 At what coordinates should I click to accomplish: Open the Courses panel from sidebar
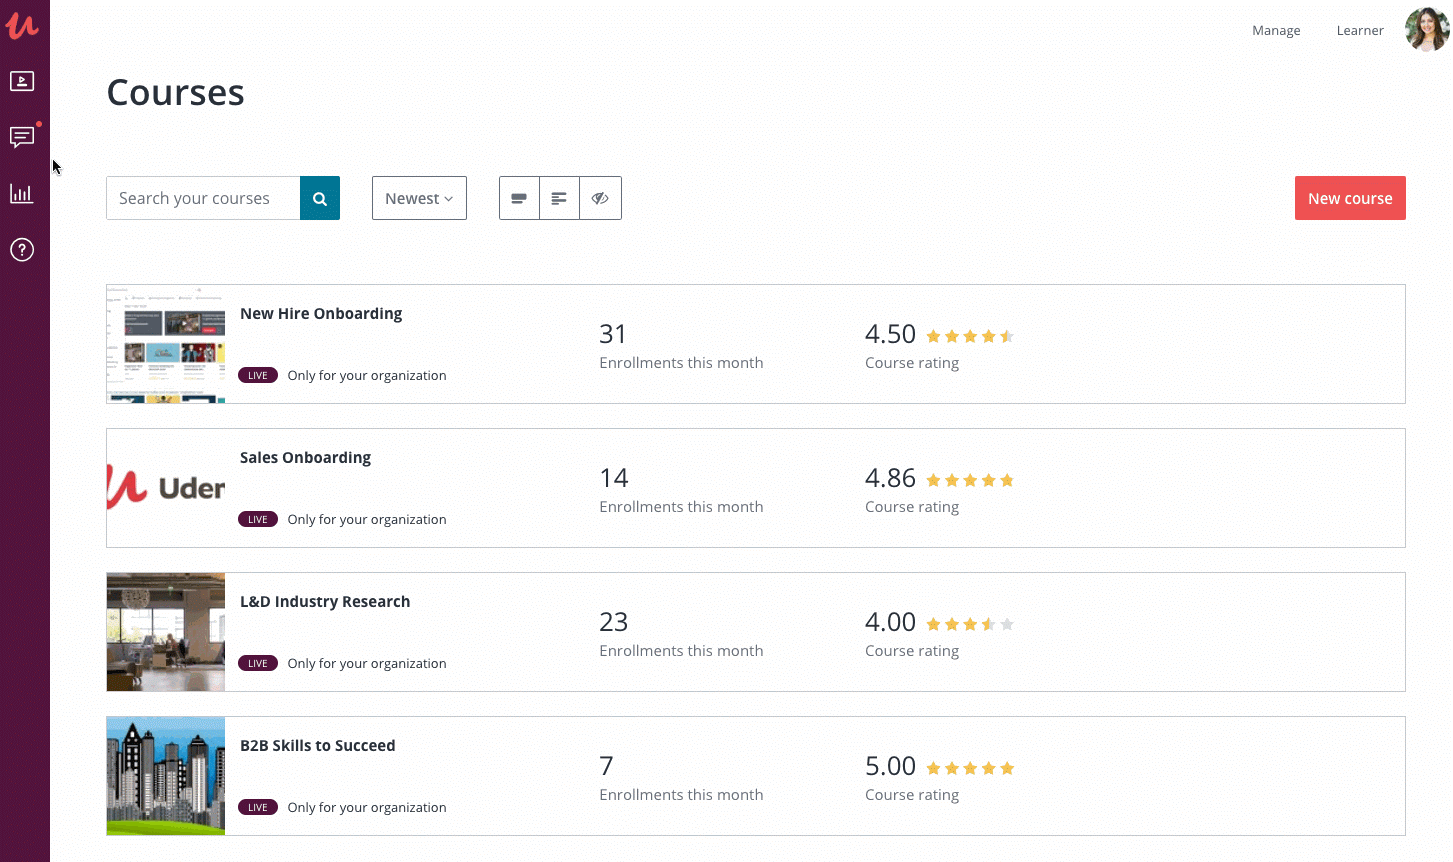22,81
